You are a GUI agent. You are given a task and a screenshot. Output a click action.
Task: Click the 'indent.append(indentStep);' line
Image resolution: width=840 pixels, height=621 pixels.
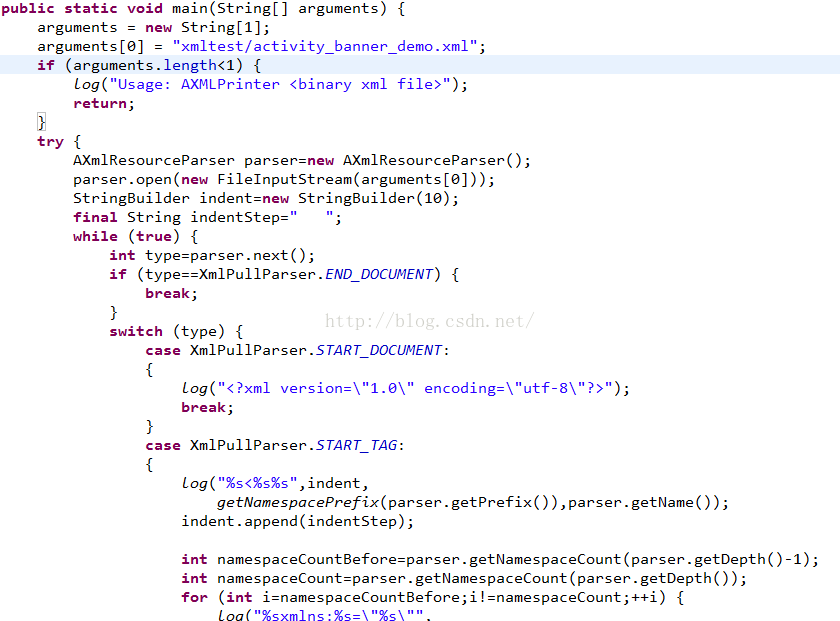click(297, 521)
